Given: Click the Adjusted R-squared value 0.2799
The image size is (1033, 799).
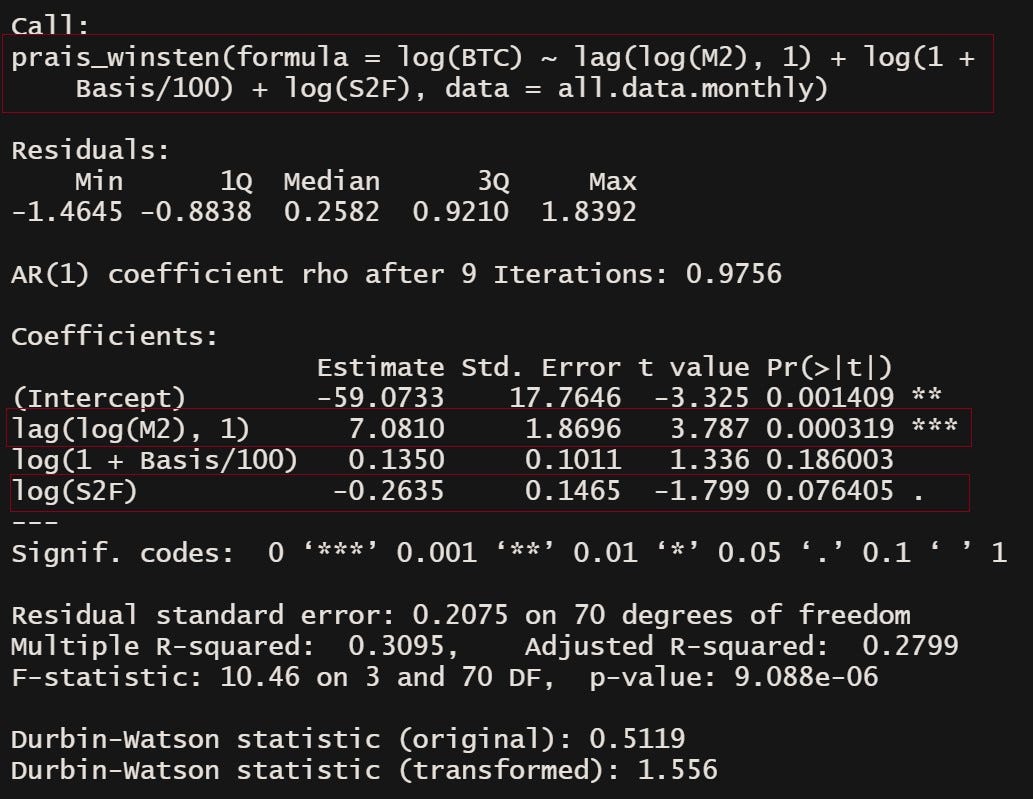Looking at the screenshot, I should pos(910,646).
